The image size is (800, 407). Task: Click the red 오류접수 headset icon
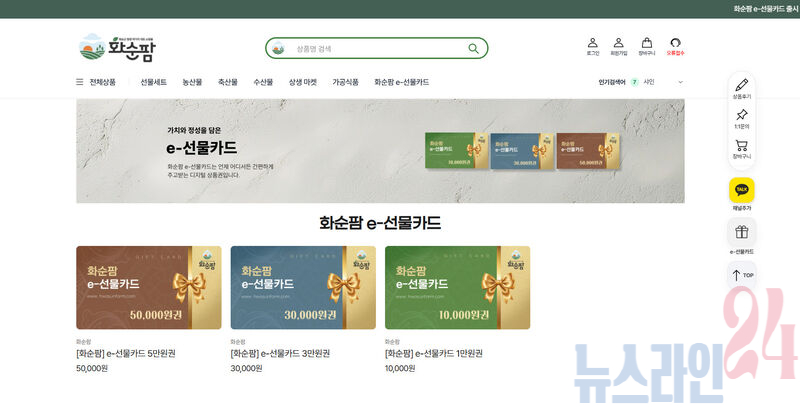click(675, 44)
